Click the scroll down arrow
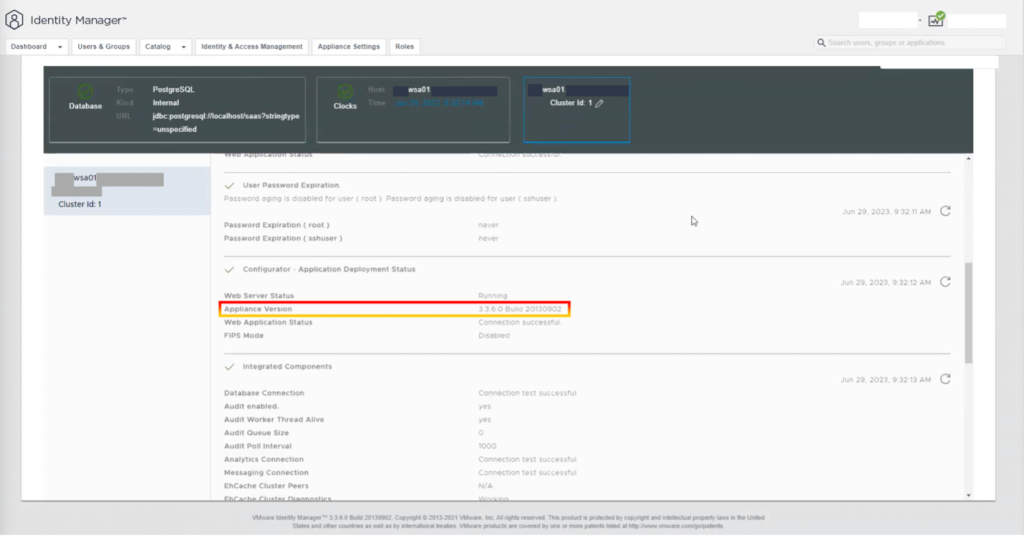The height and width of the screenshot is (538, 1024). tap(968, 495)
